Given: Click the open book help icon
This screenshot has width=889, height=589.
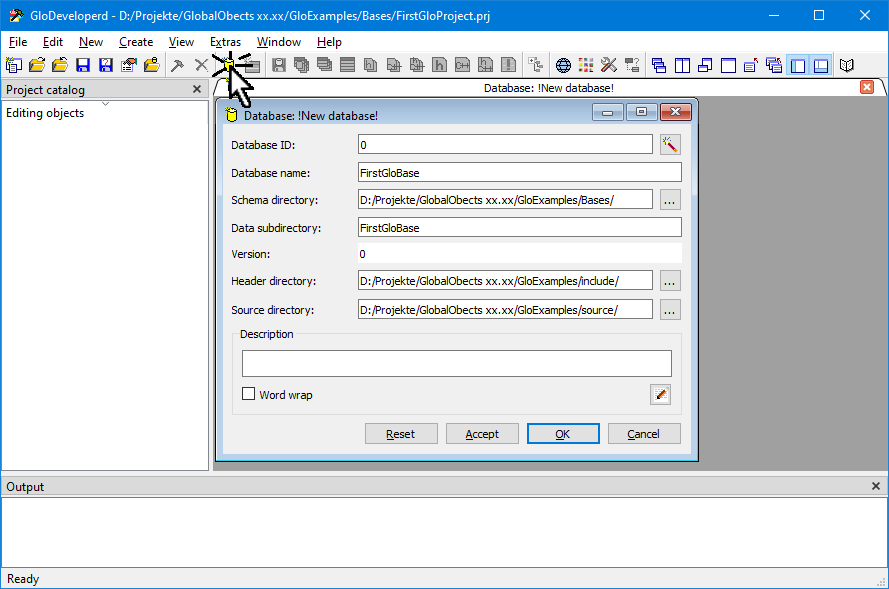Looking at the screenshot, I should (x=847, y=65).
